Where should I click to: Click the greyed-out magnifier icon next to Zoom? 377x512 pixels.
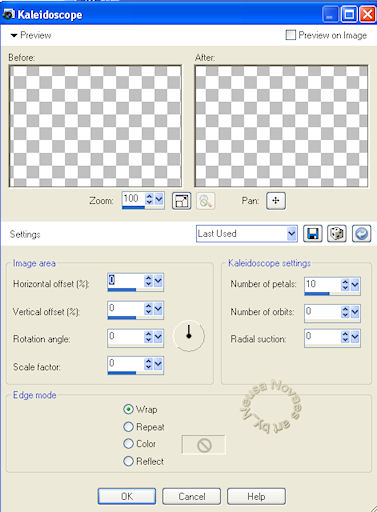point(206,201)
